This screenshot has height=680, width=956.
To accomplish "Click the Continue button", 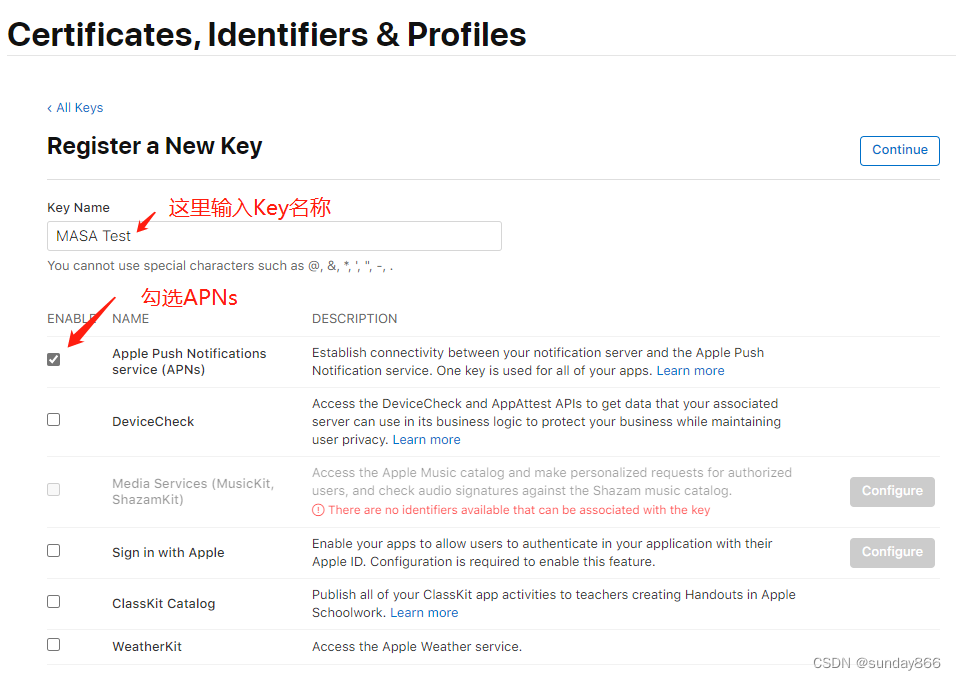I will pyautogui.click(x=899, y=150).
